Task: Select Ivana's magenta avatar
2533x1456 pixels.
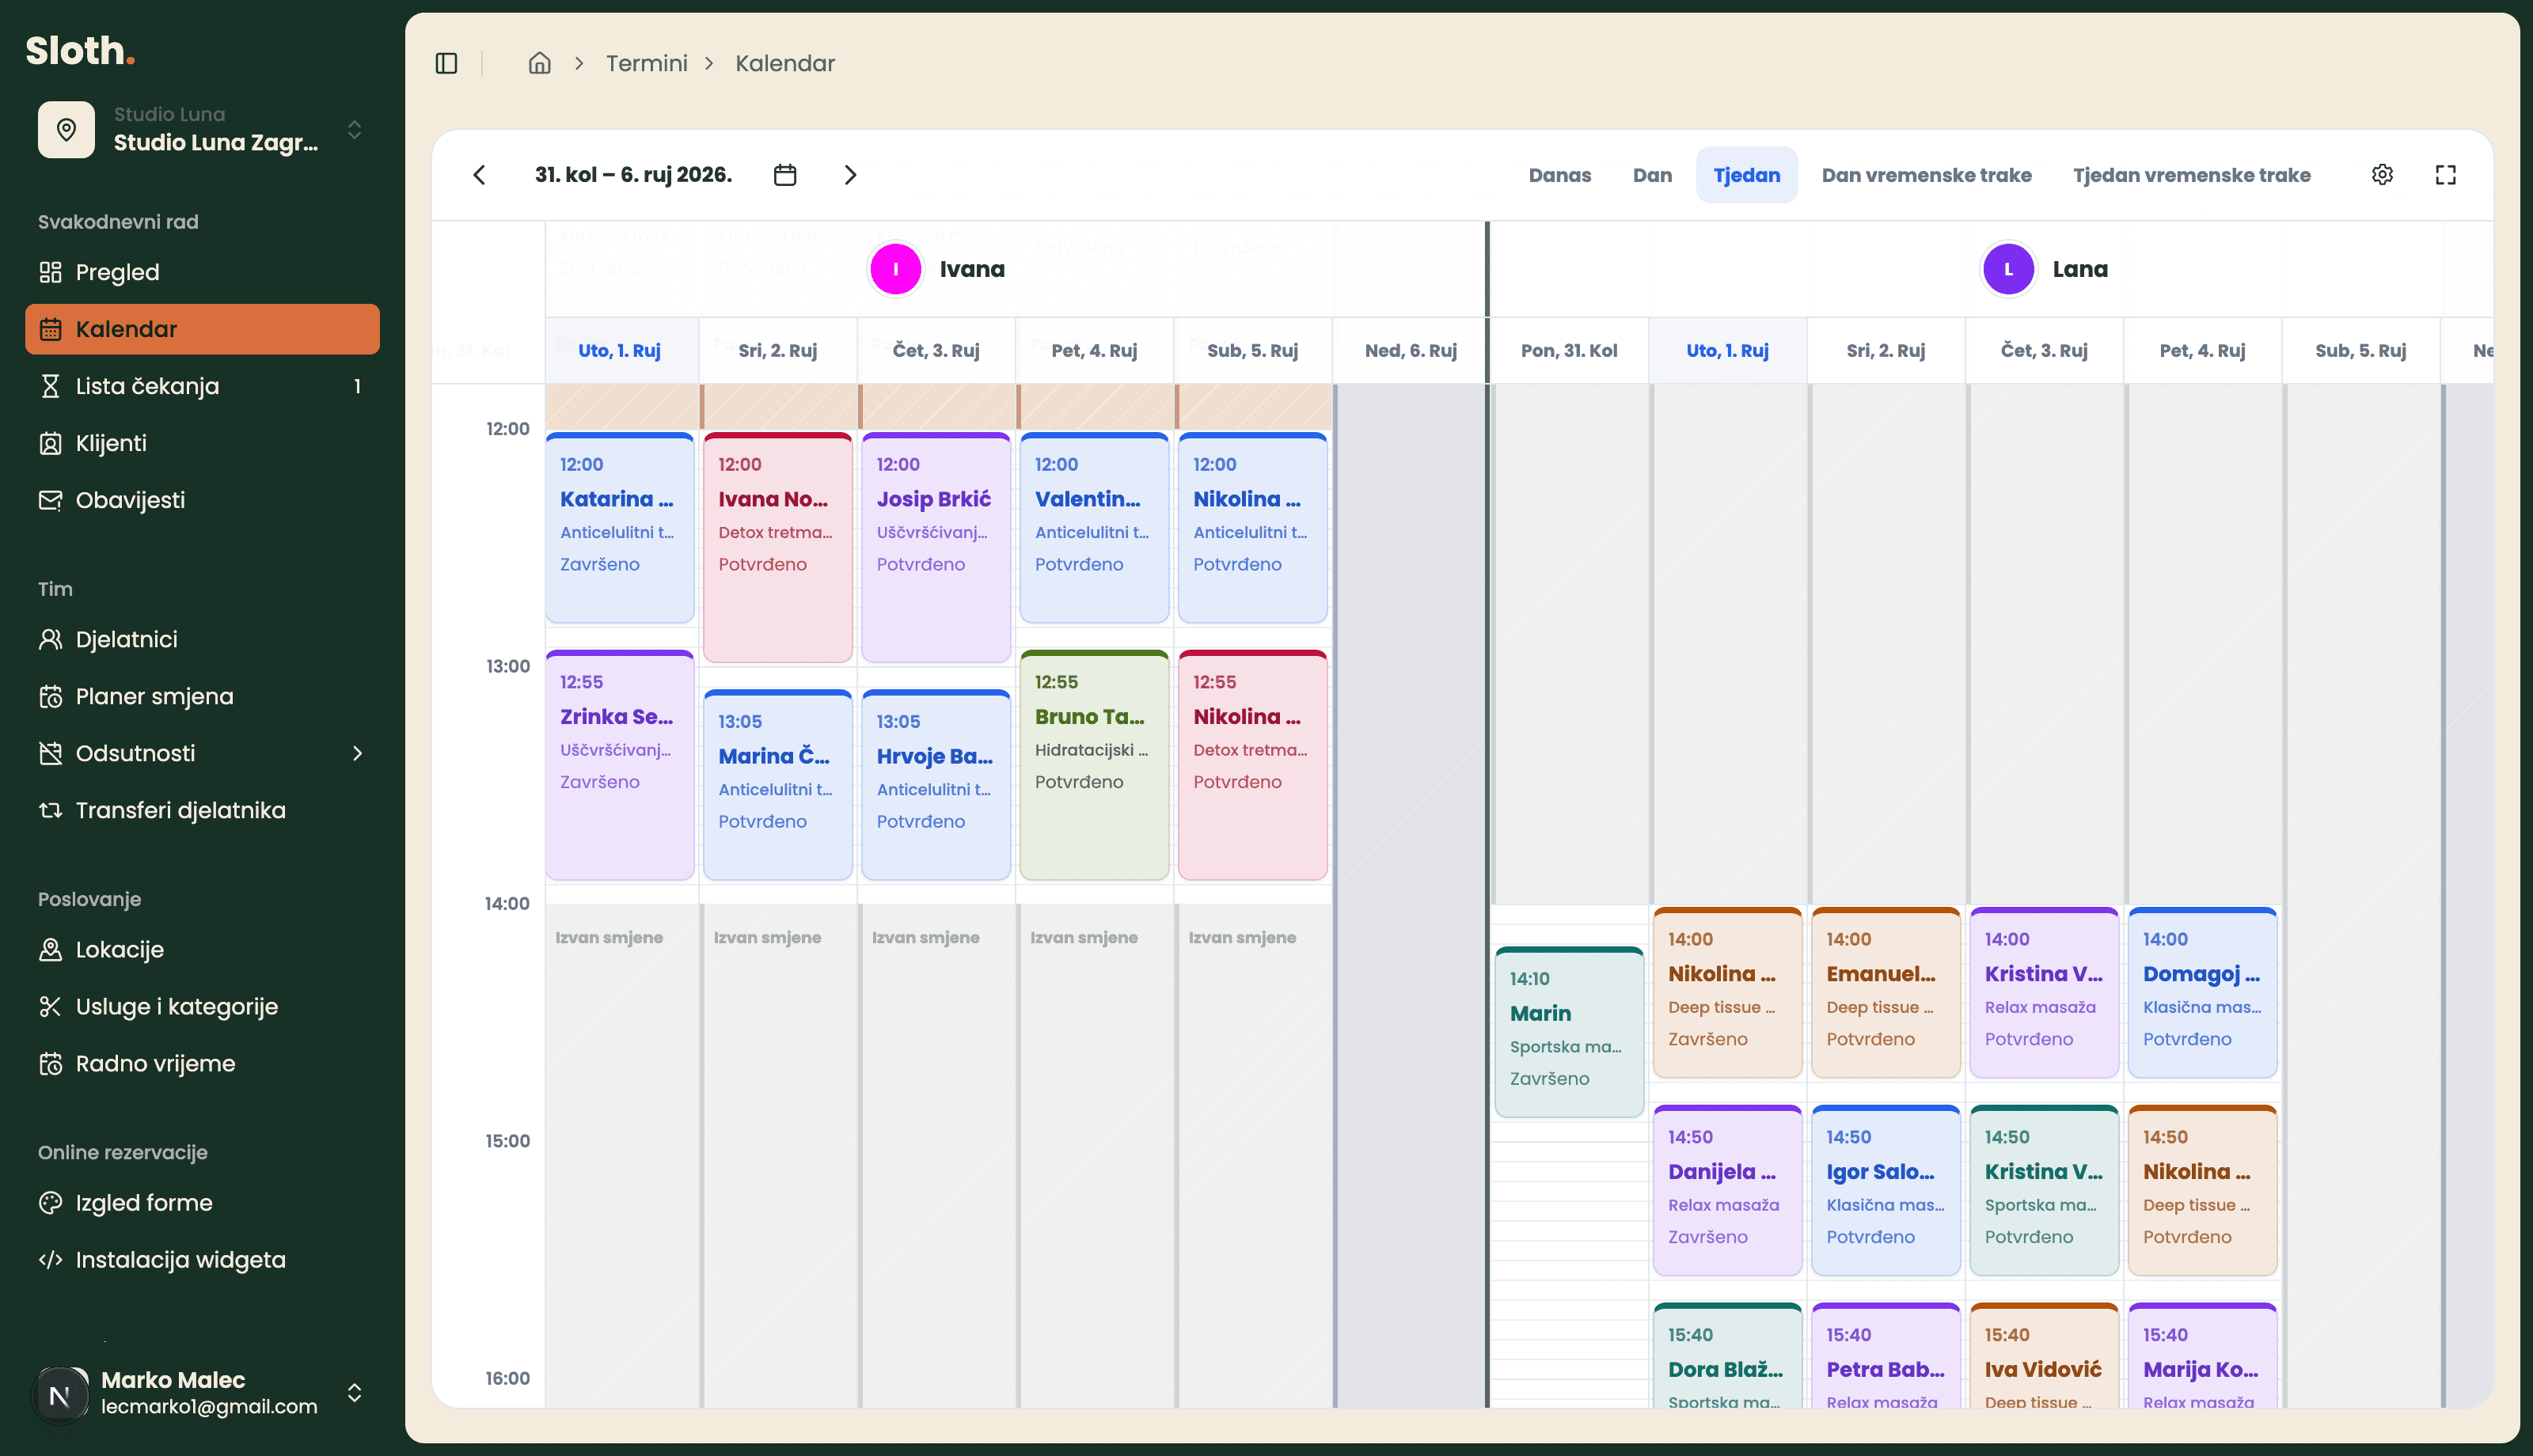Action: 895,269
